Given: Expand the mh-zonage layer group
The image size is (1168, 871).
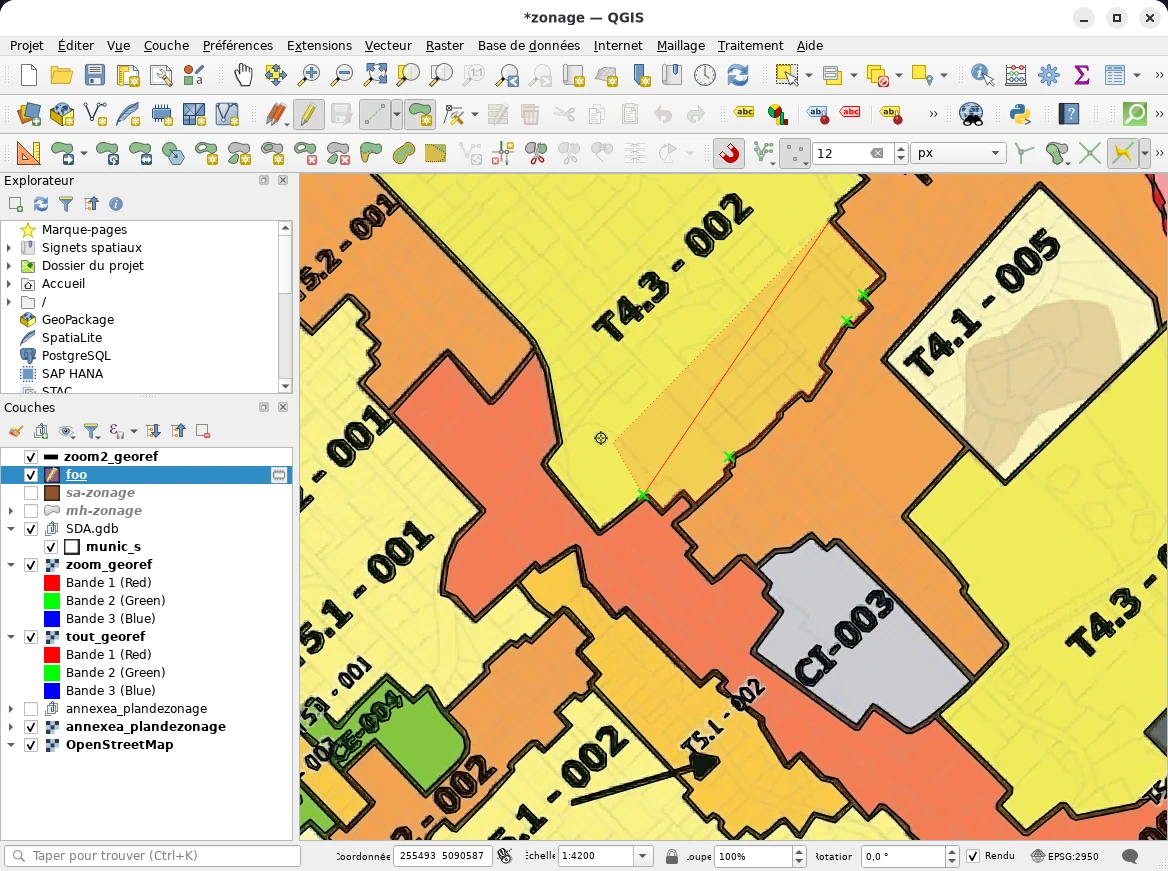Looking at the screenshot, I should click(x=10, y=511).
